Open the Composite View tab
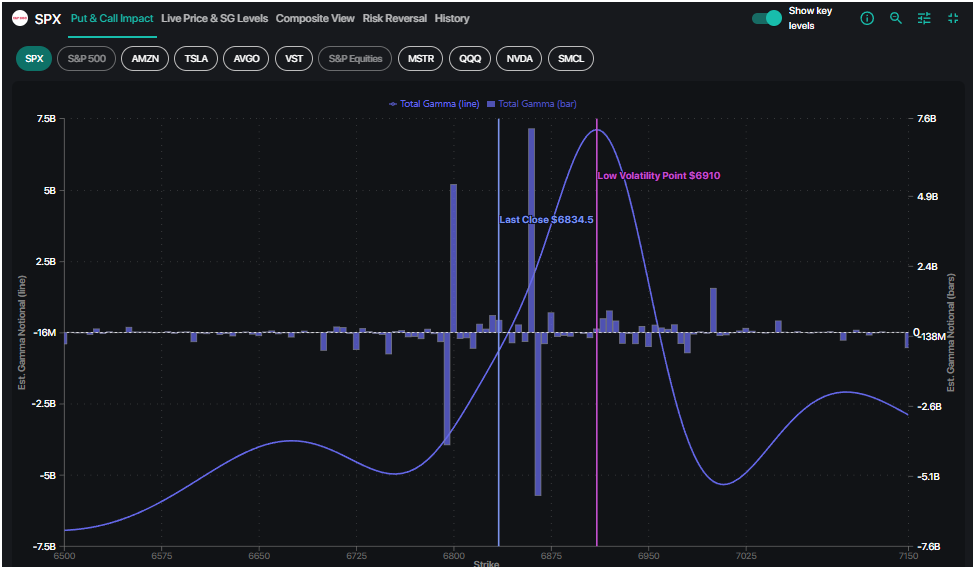 [x=315, y=18]
